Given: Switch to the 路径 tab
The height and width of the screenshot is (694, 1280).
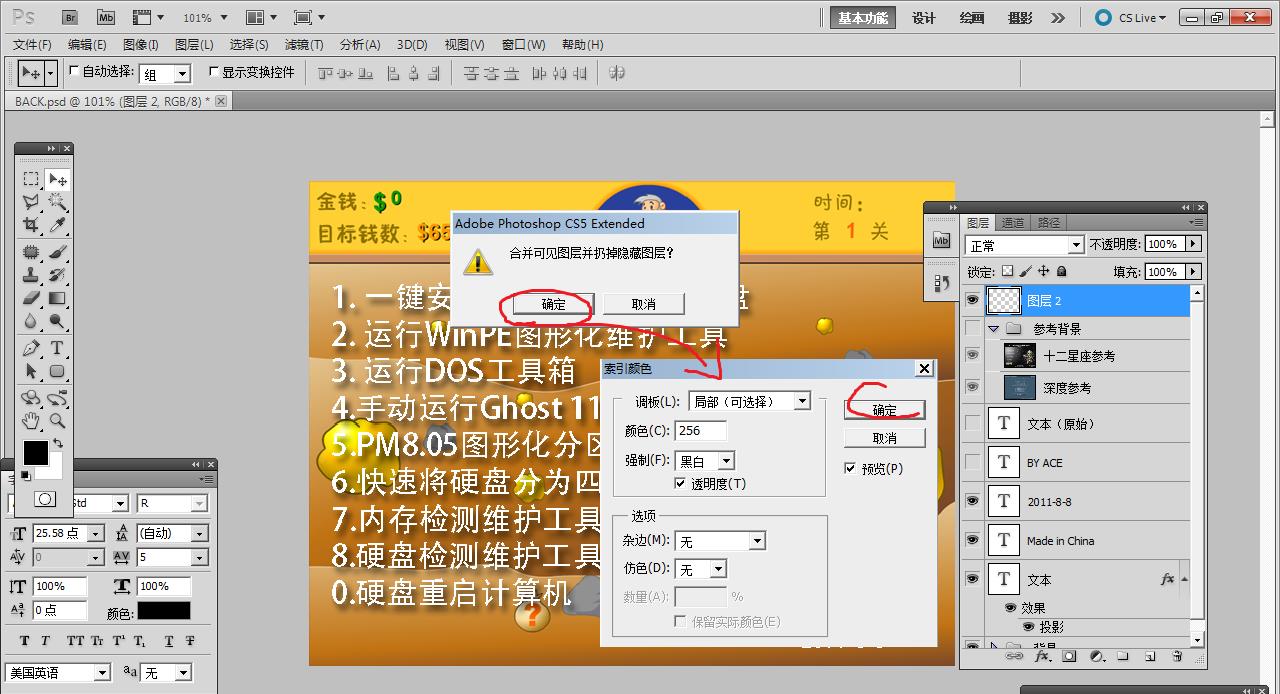Looking at the screenshot, I should pyautogui.click(x=1048, y=223).
